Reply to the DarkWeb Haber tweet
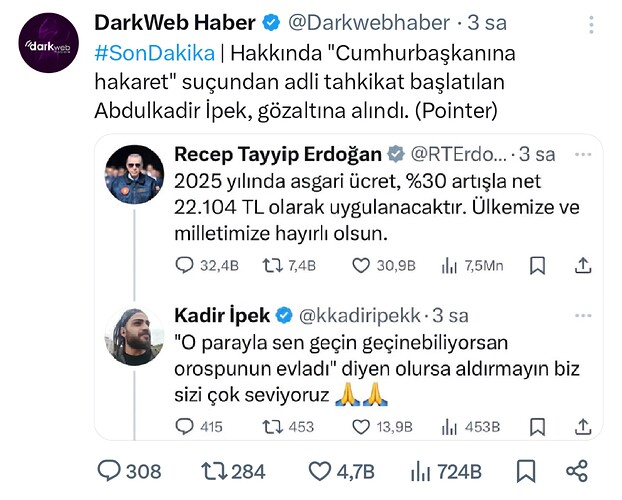 coord(108,471)
